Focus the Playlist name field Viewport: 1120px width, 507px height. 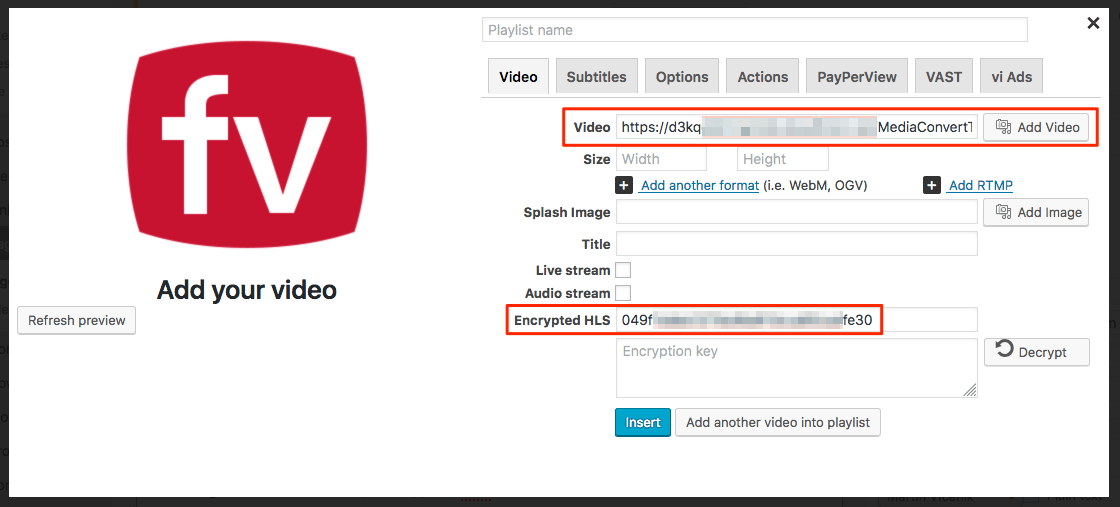pyautogui.click(x=755, y=30)
